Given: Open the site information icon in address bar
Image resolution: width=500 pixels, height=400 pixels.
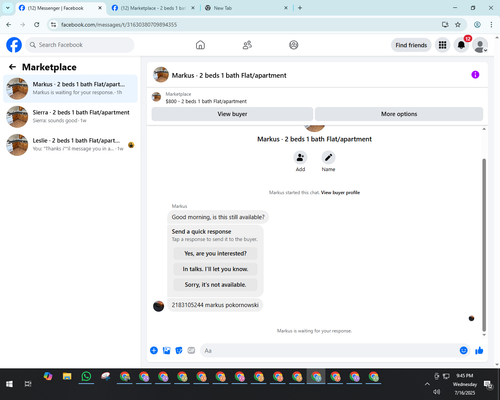Looking at the screenshot, I should [53, 25].
